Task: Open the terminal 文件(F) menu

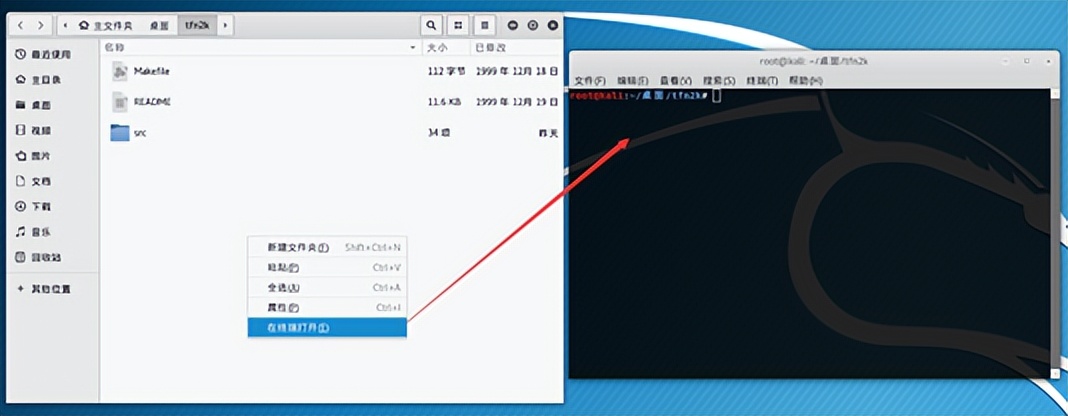Action: pyautogui.click(x=590, y=81)
